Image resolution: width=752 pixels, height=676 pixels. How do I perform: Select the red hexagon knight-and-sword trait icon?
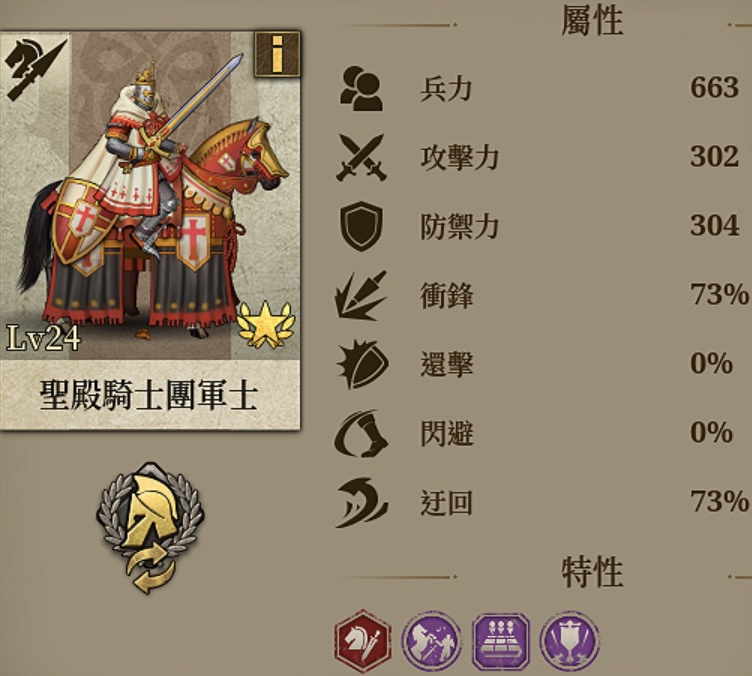(363, 641)
